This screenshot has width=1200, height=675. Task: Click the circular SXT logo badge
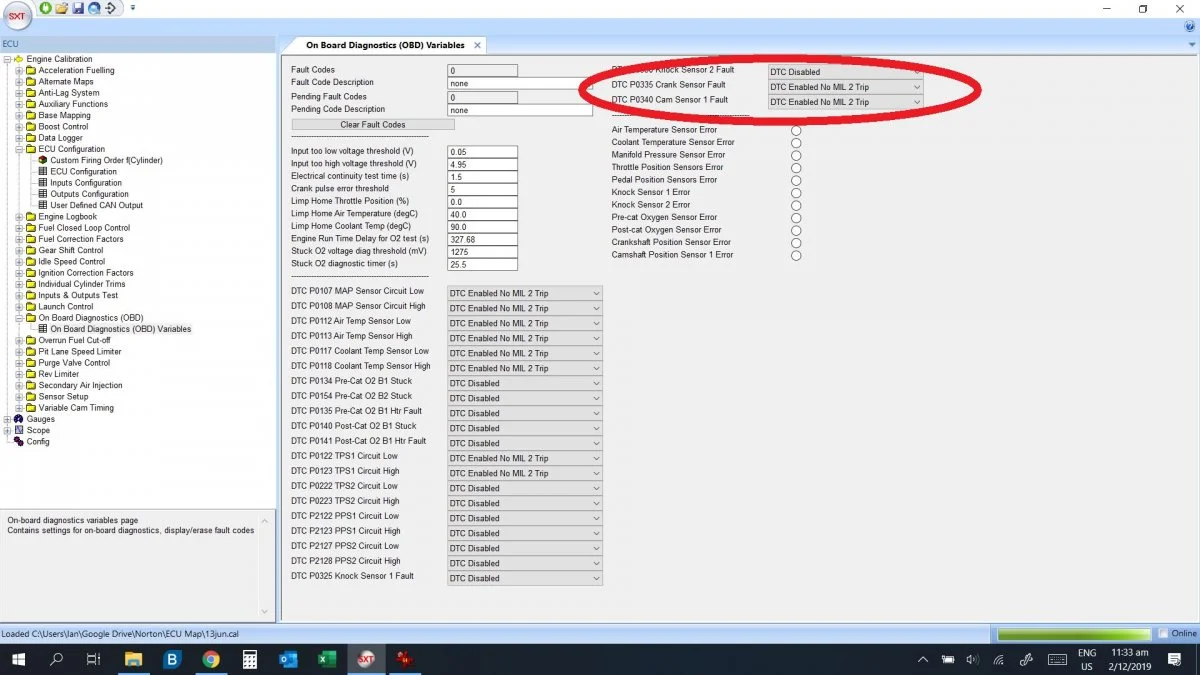(17, 17)
